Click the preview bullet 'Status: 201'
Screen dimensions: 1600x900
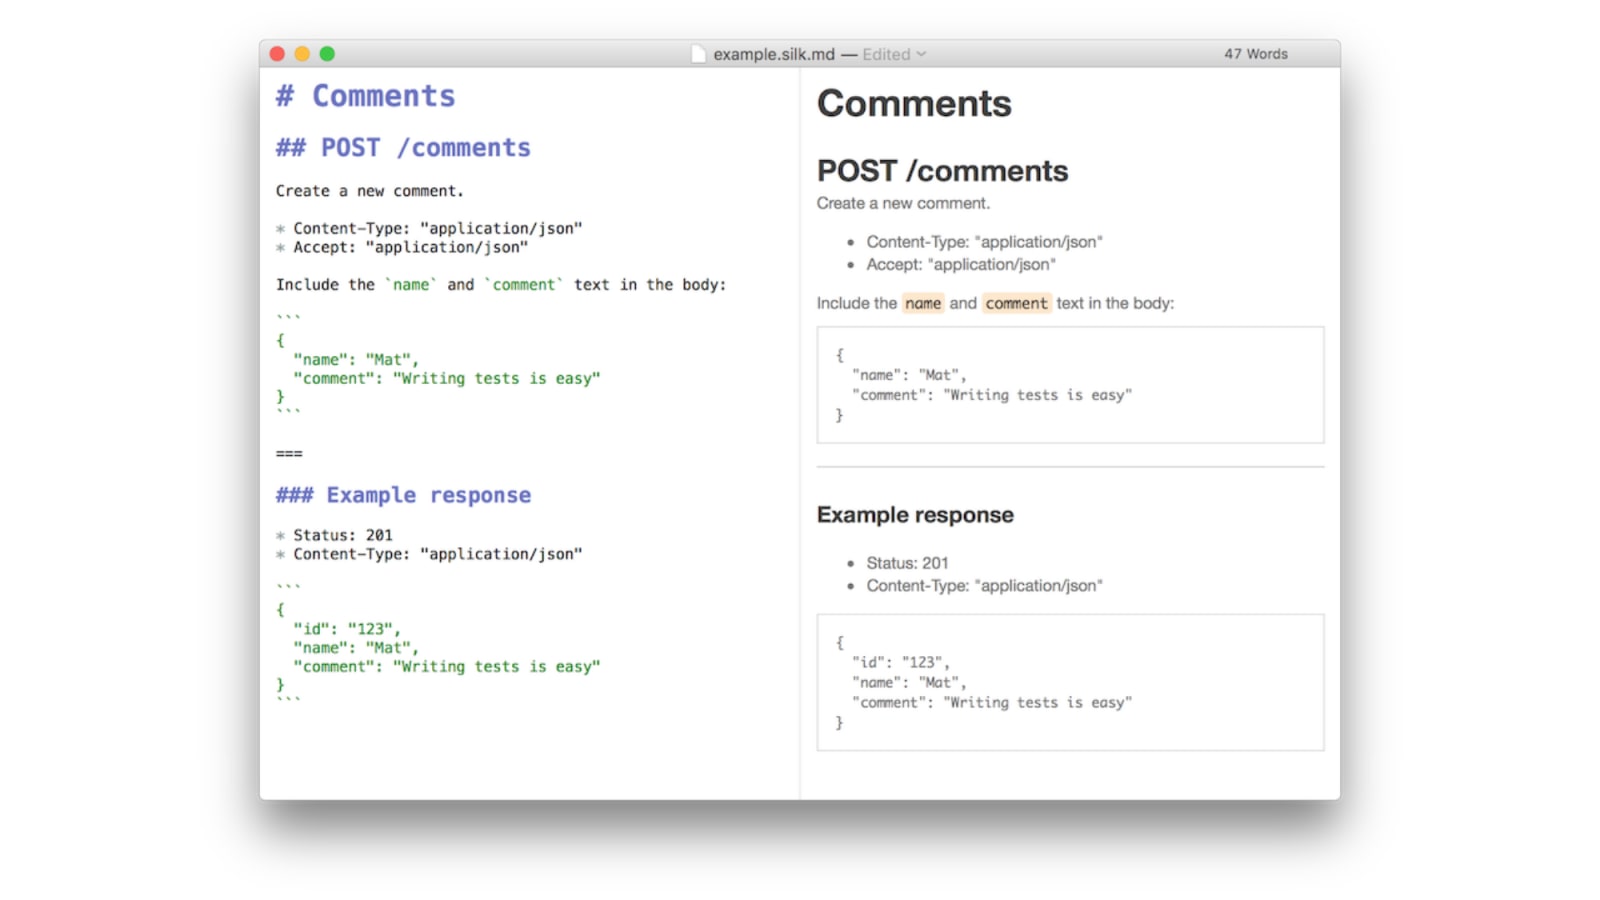[907, 563]
